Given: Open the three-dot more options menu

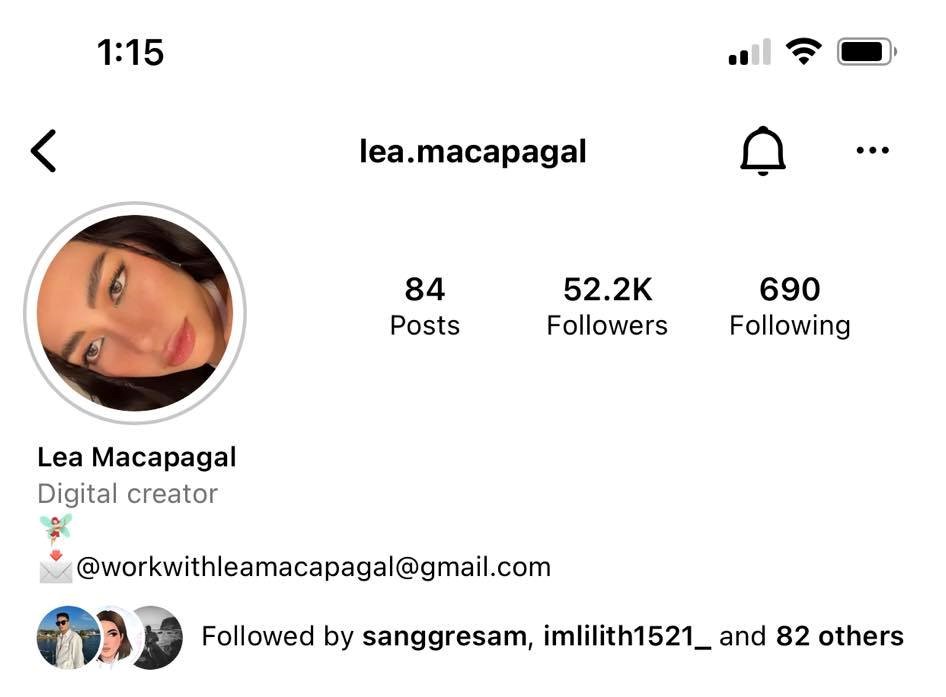Looking at the screenshot, I should pos(872,150).
